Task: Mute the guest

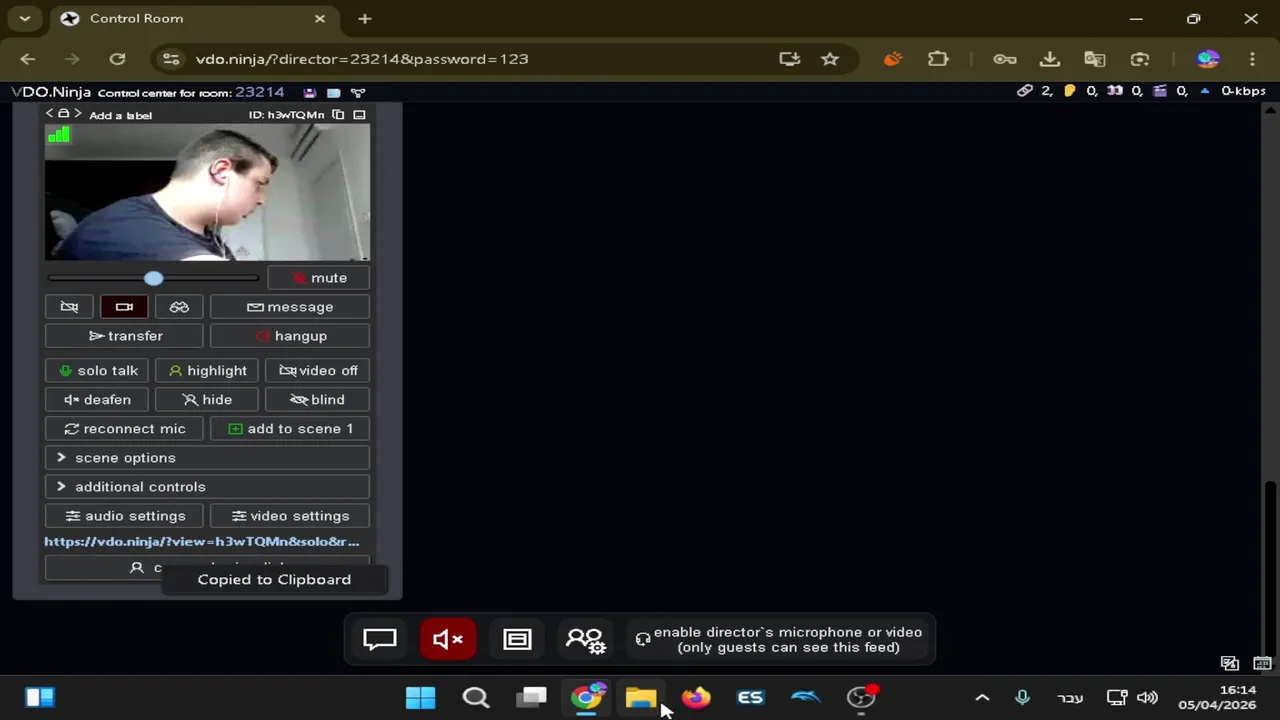Action: coord(318,278)
